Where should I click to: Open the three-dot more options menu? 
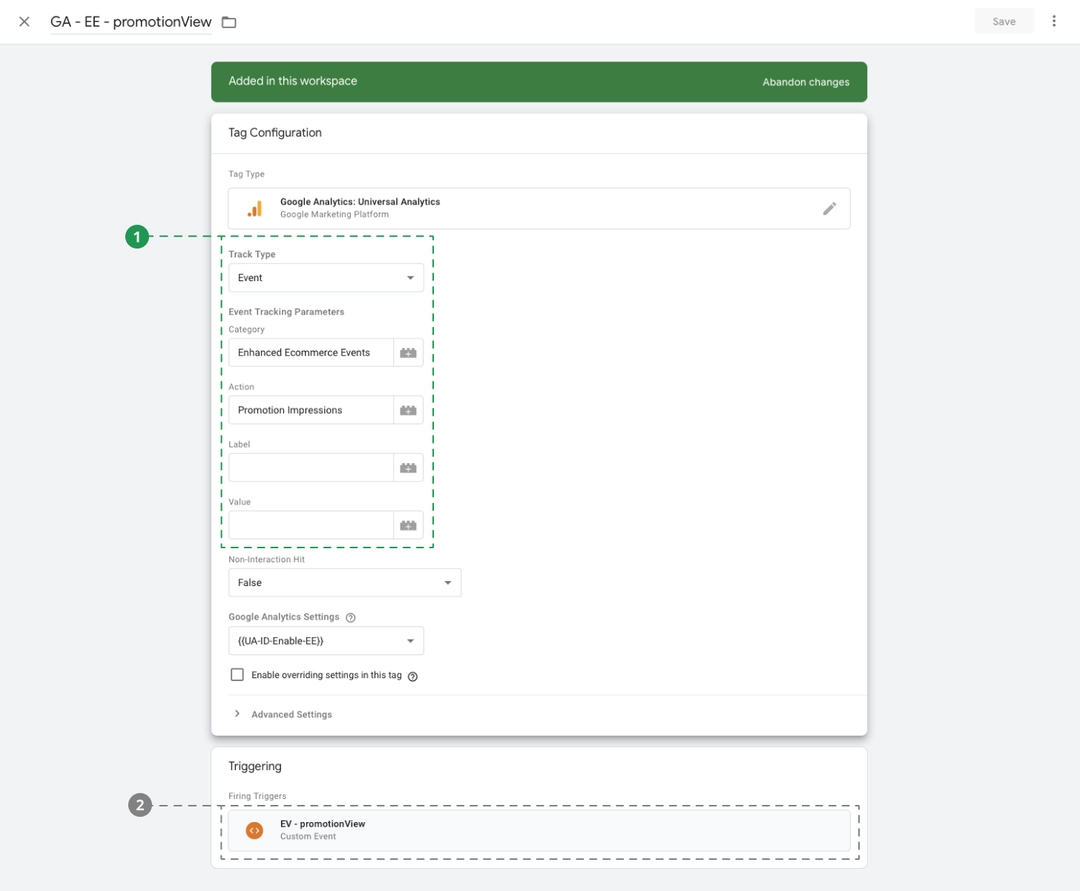point(1054,21)
